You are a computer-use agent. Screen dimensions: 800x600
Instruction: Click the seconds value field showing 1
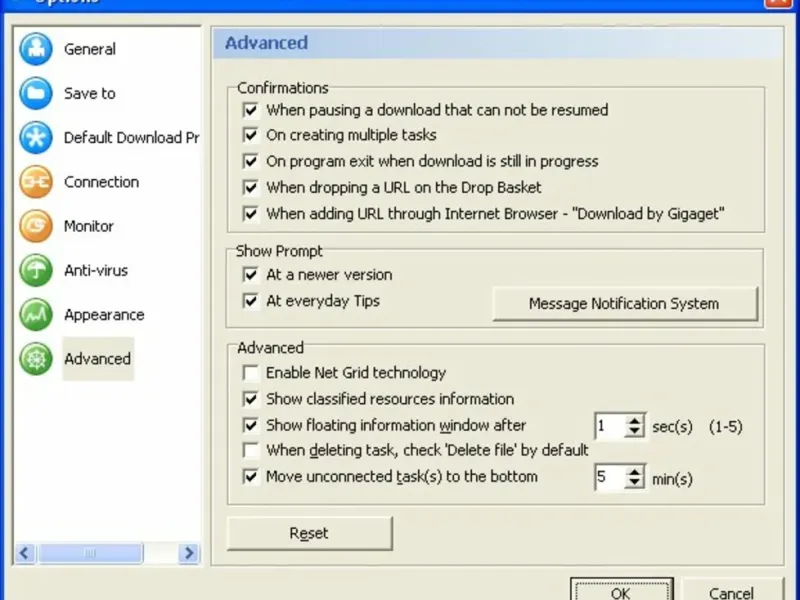coord(610,426)
